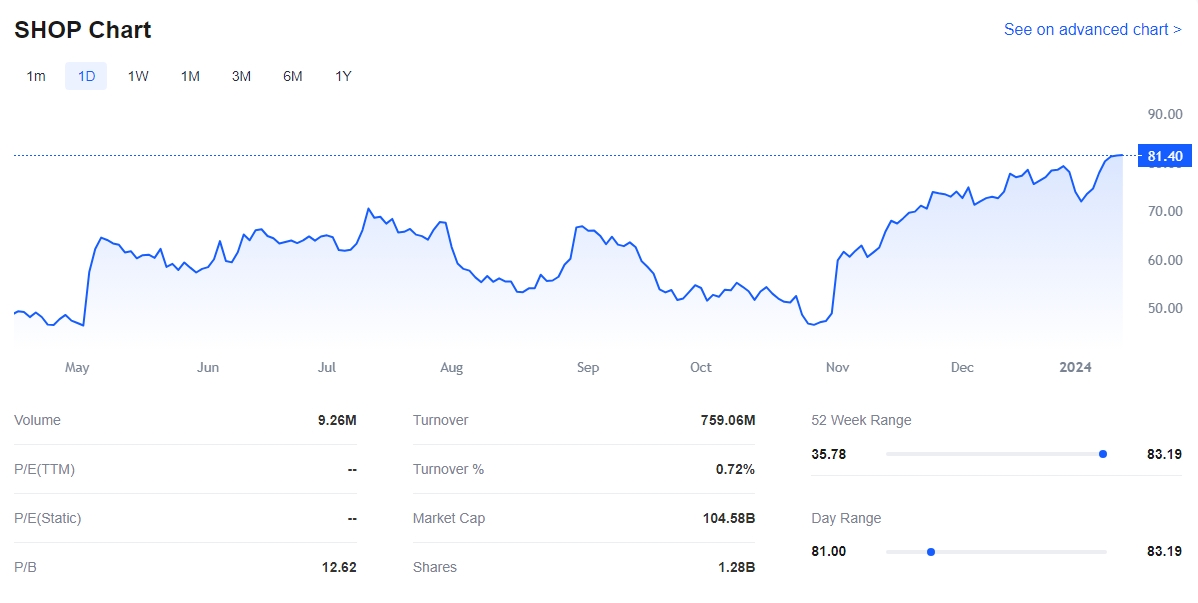Click the Day Range slider dot
Image resolution: width=1198 pixels, height=603 pixels.
pyautogui.click(x=931, y=552)
